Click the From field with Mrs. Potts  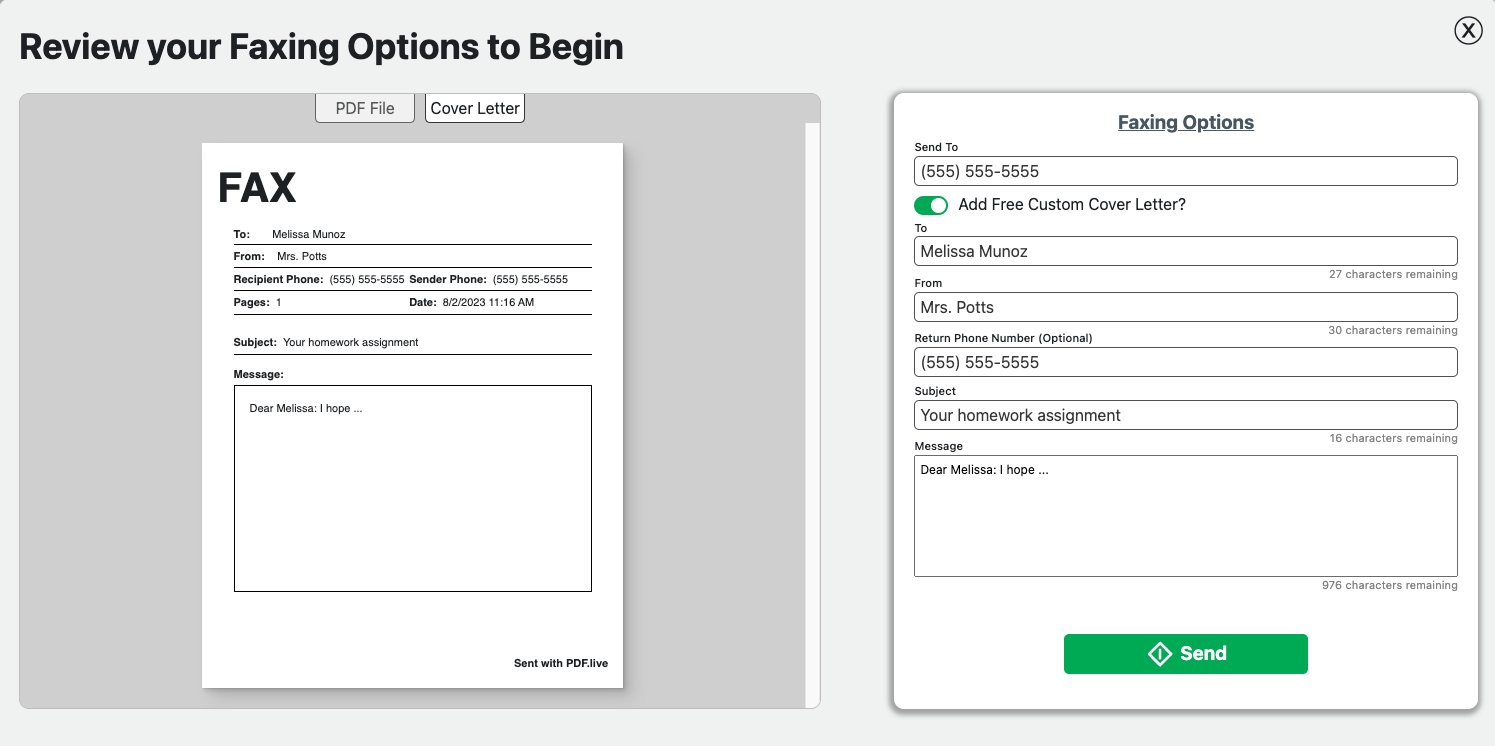pyautogui.click(x=1185, y=306)
